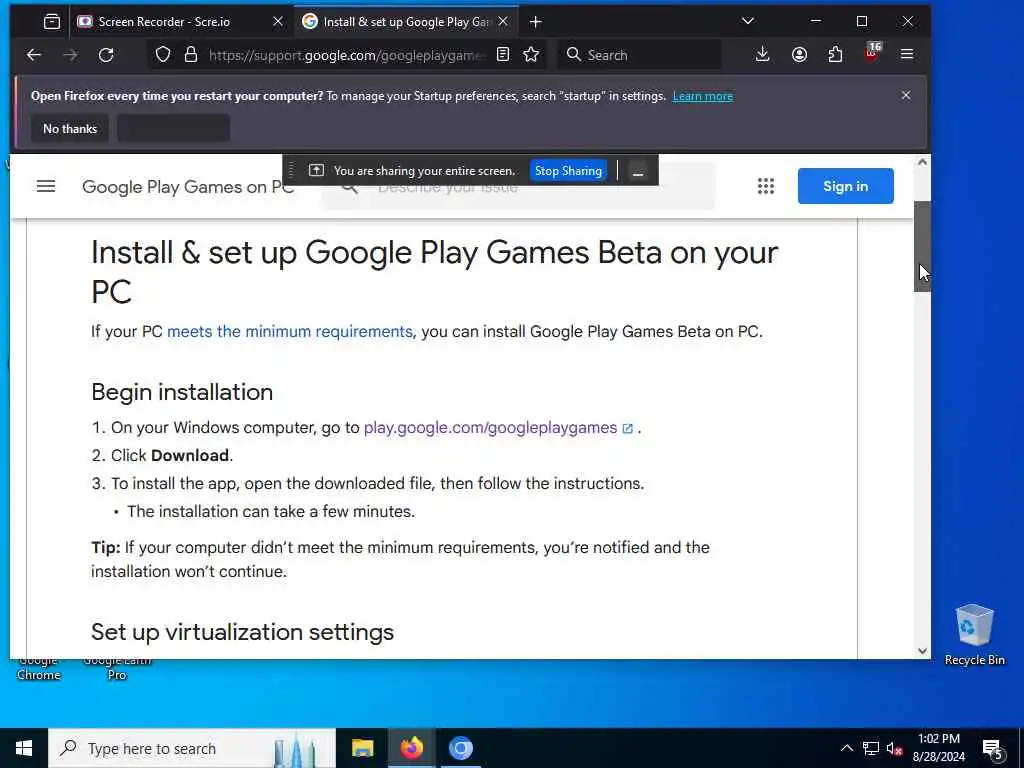Click Type here to search taskbar box
Viewport: 1024px width, 768px height.
(193, 748)
